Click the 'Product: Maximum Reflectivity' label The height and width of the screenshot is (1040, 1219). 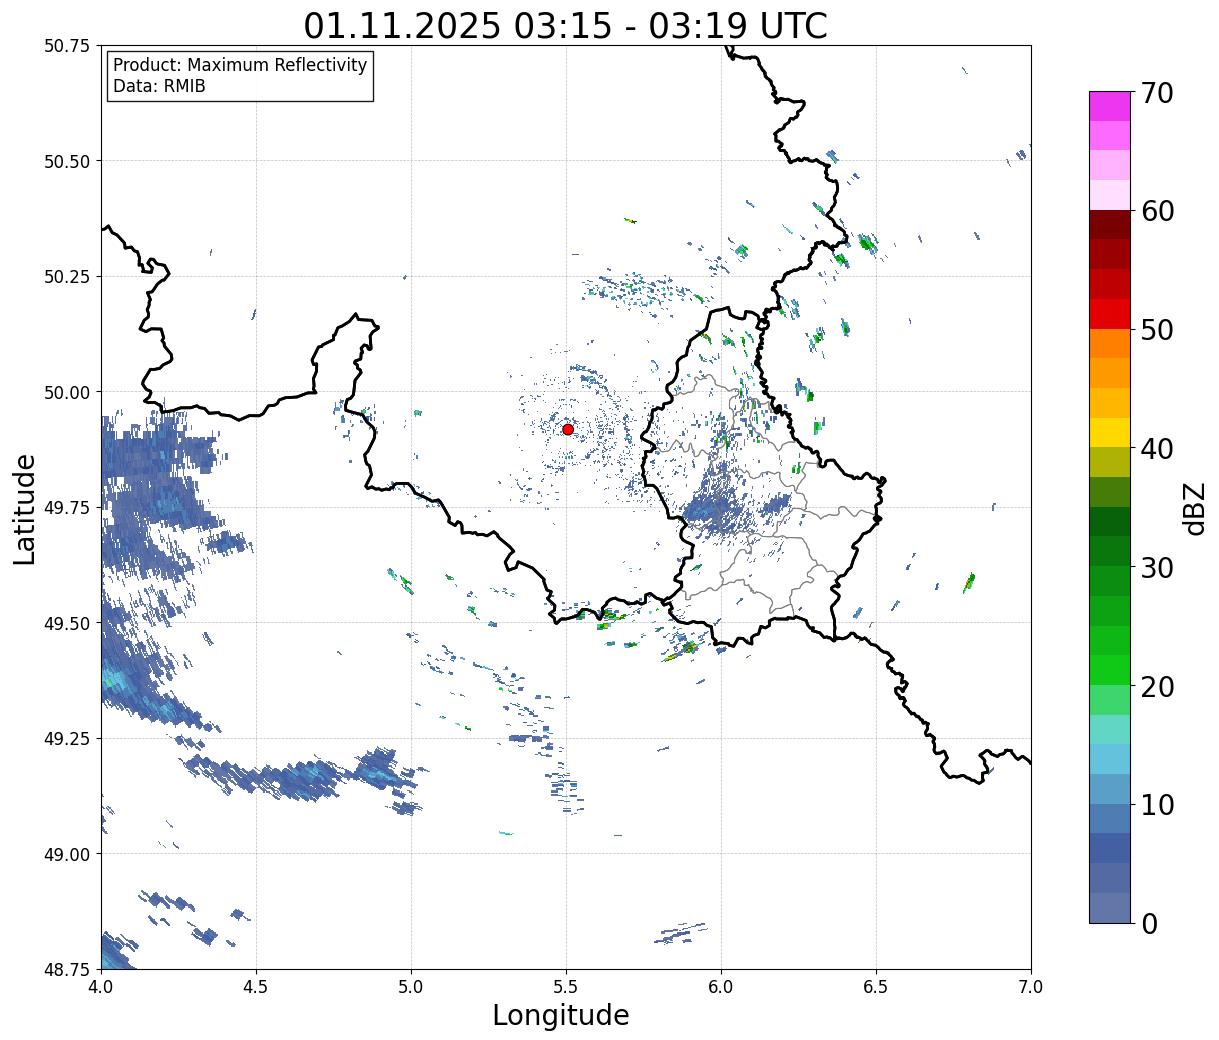[x=240, y=65]
